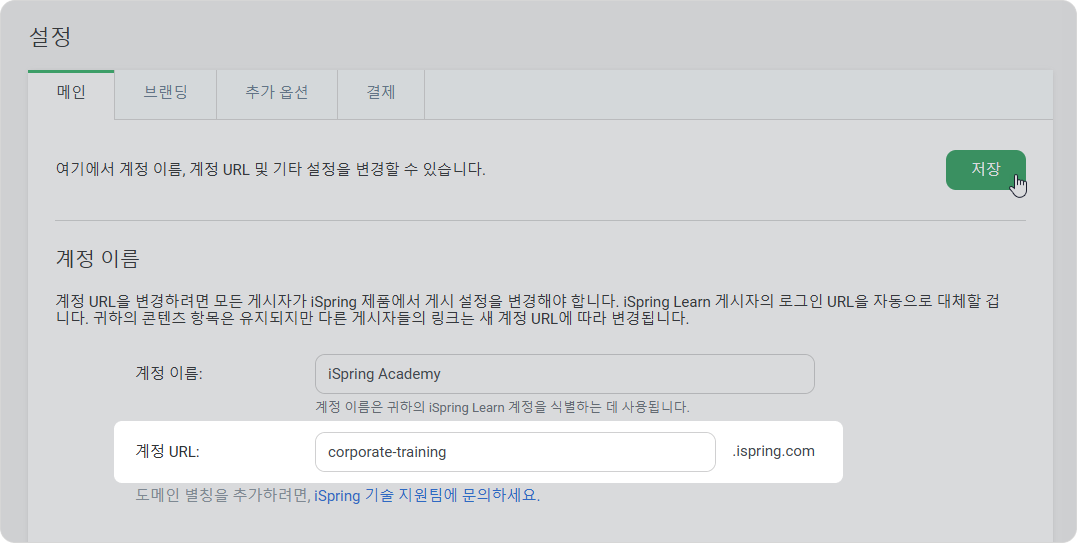Image resolution: width=1077 pixels, height=543 pixels.
Task: Click the 계정 이름: field label
Action: point(169,373)
